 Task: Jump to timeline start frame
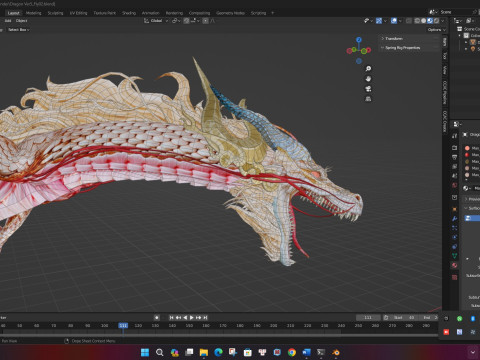(x=171, y=318)
